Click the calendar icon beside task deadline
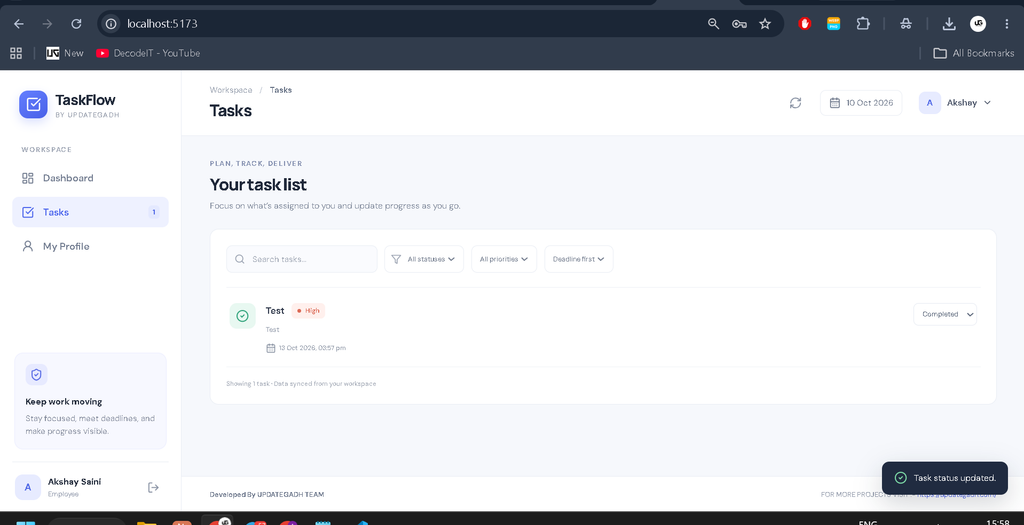This screenshot has height=525, width=1024. click(270, 348)
